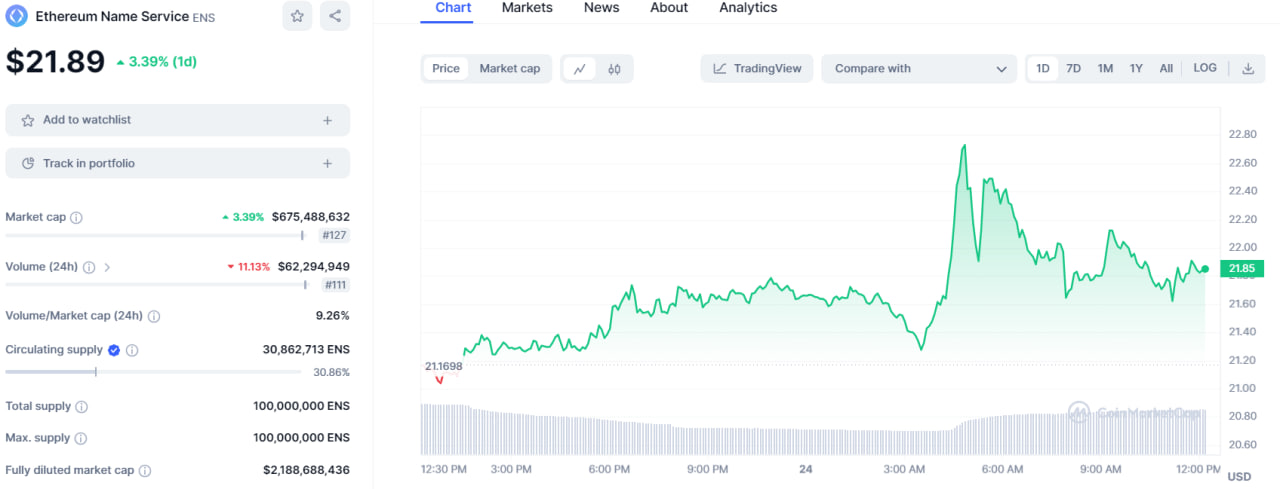The width and height of the screenshot is (1280, 489).
Task: Open Total supply info icon
Action: click(82, 407)
